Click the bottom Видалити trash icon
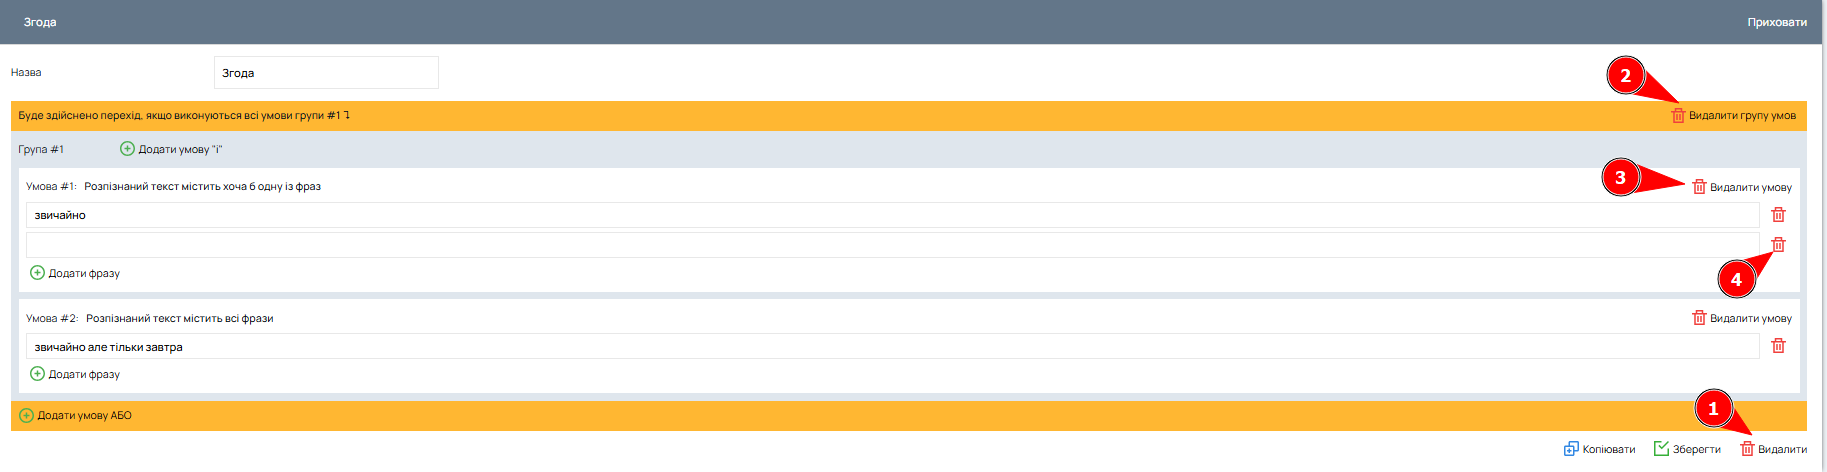Screen dimensions: 1827x472 1747,449
